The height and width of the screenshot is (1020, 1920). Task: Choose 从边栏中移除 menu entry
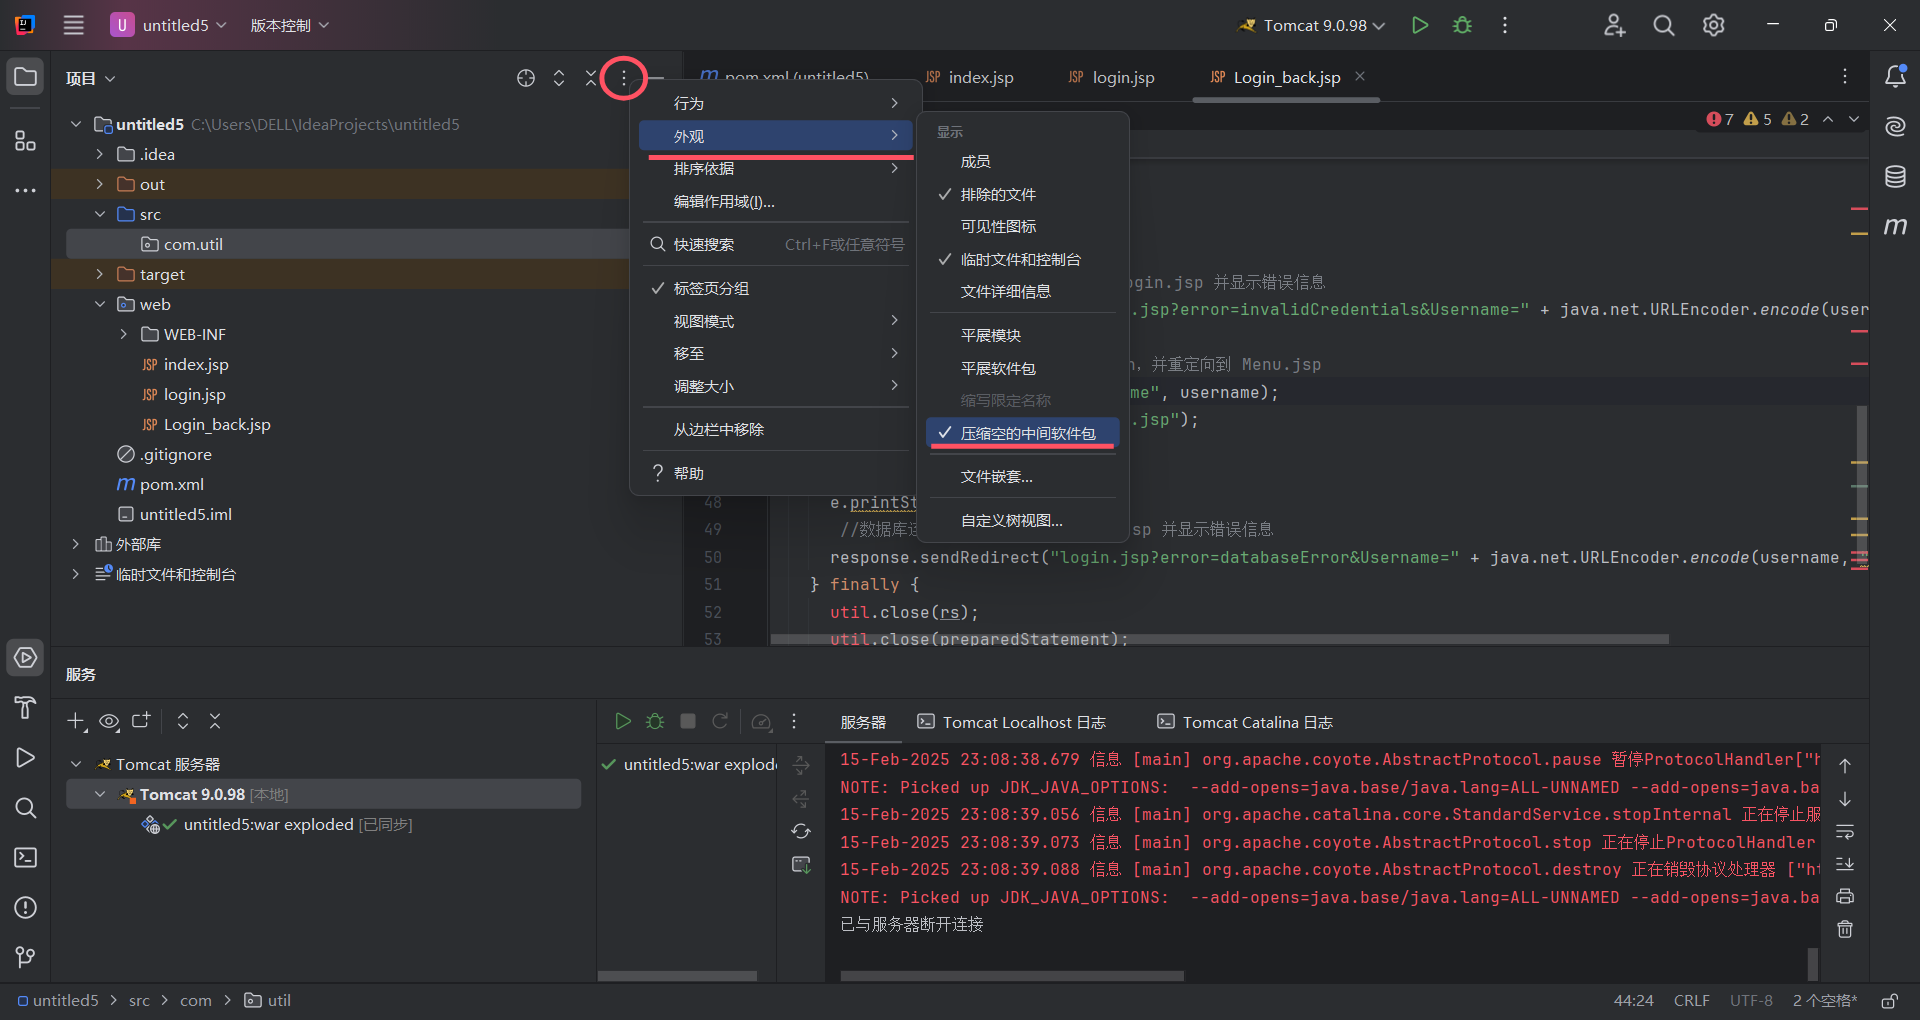tap(775, 429)
